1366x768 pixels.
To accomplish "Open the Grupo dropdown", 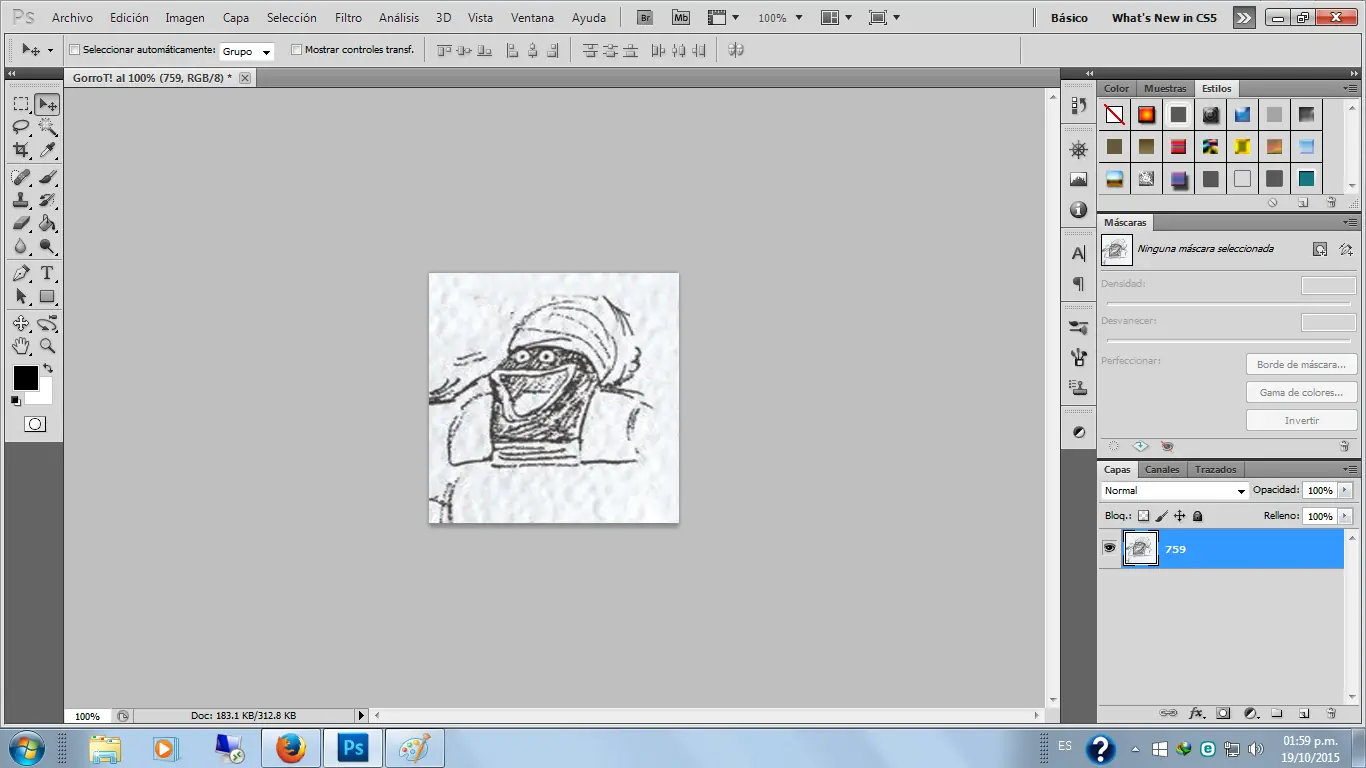I will pos(246,51).
